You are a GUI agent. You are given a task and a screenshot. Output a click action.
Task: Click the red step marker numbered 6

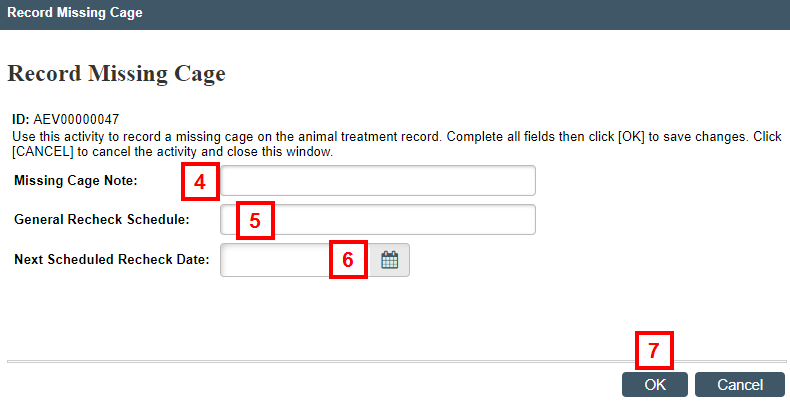click(348, 259)
